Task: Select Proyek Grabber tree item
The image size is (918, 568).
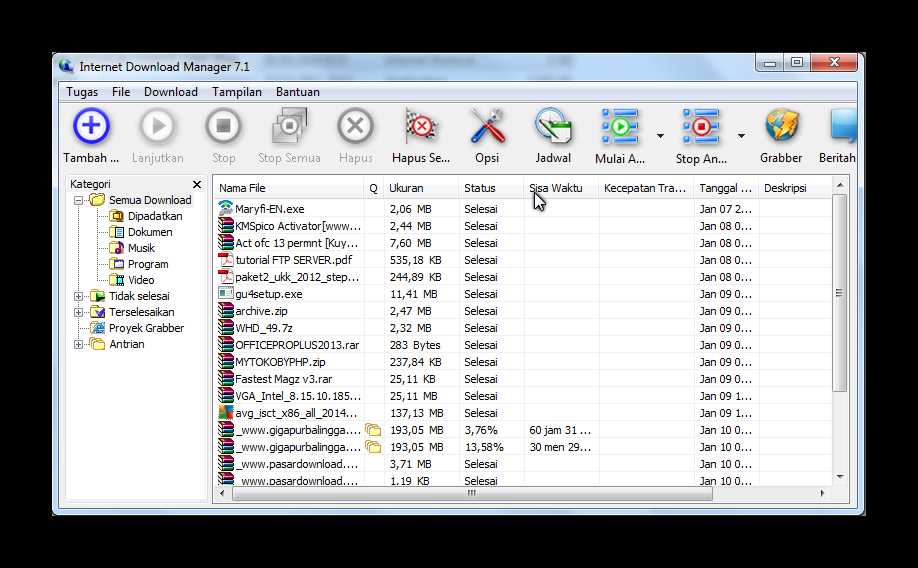Action: (146, 328)
